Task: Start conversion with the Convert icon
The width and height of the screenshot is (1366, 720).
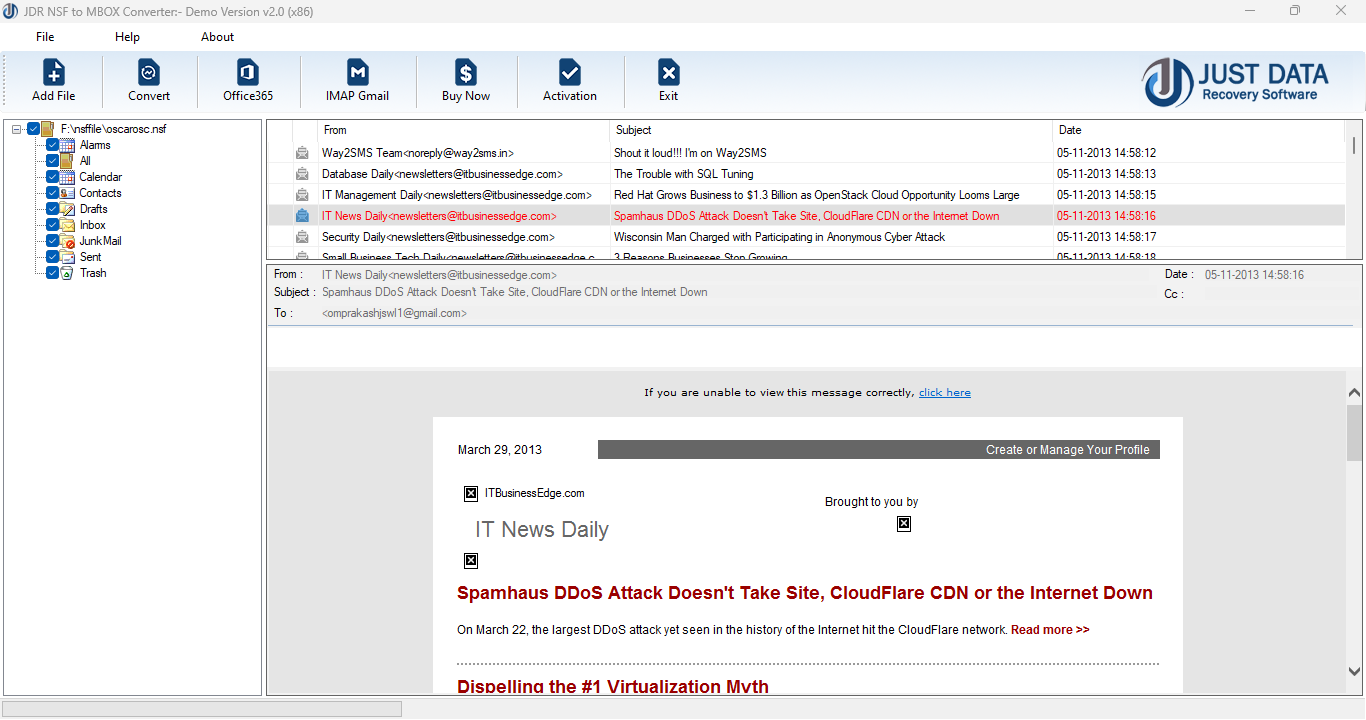Action: click(x=149, y=72)
